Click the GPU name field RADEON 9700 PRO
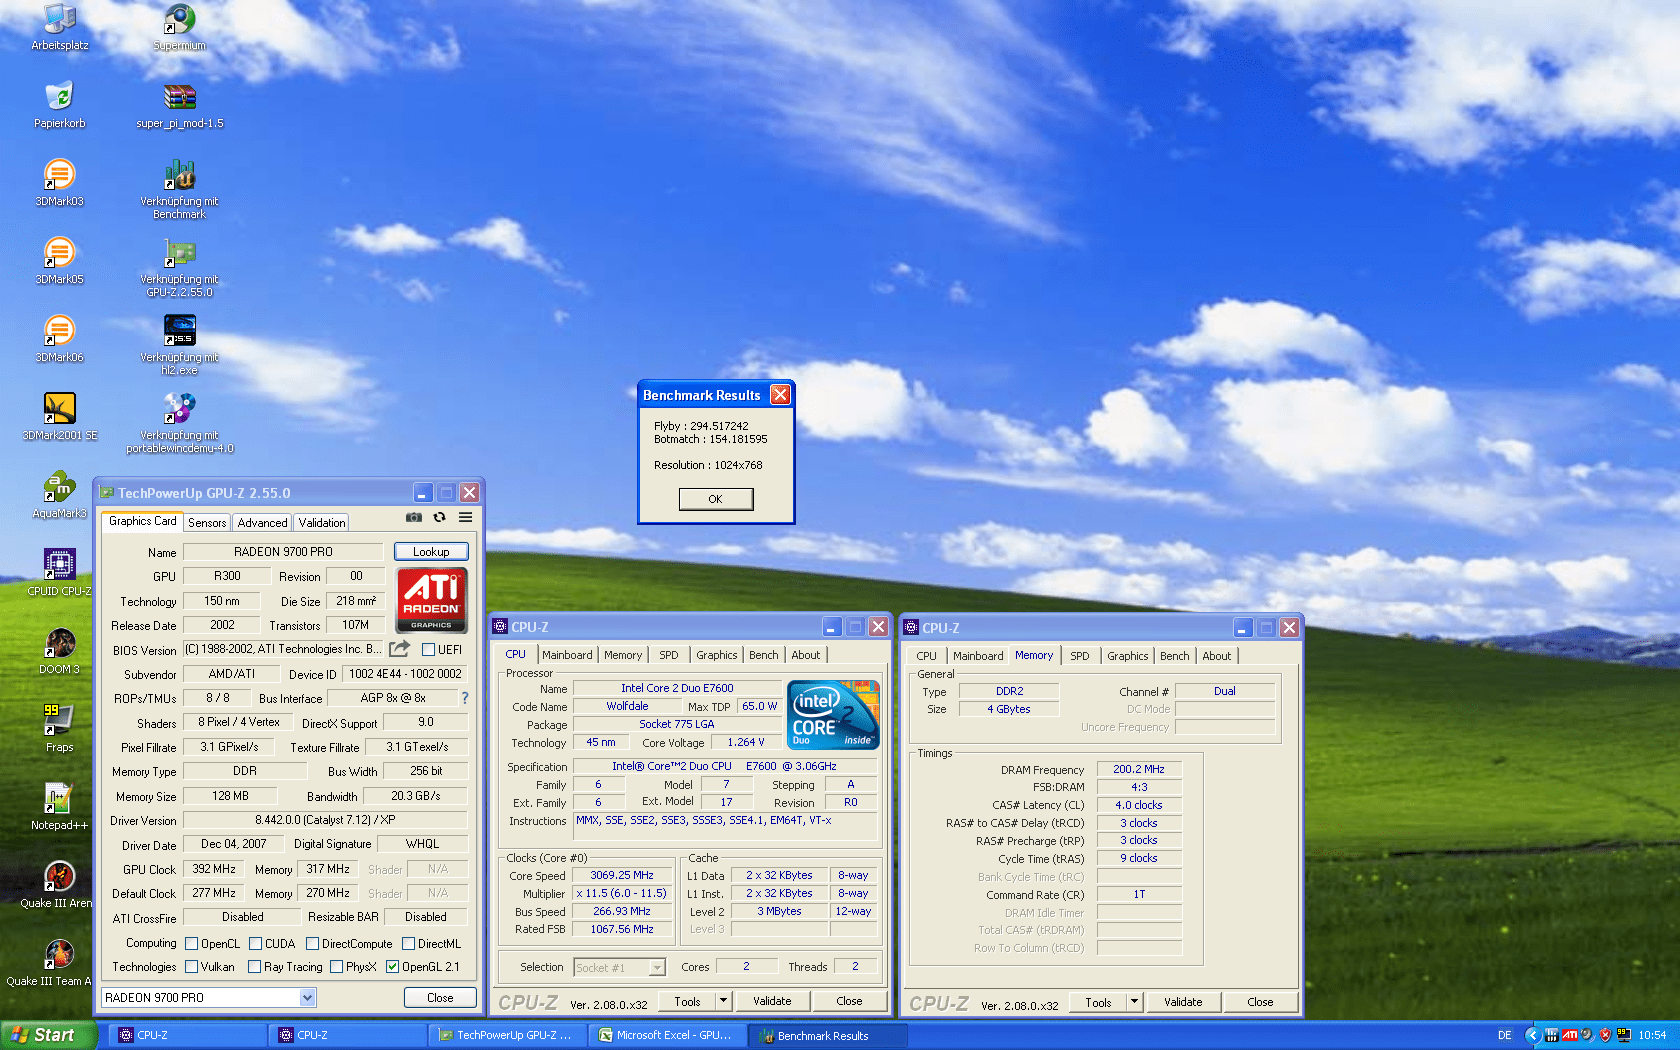Viewport: 1680px width, 1050px height. (x=283, y=551)
